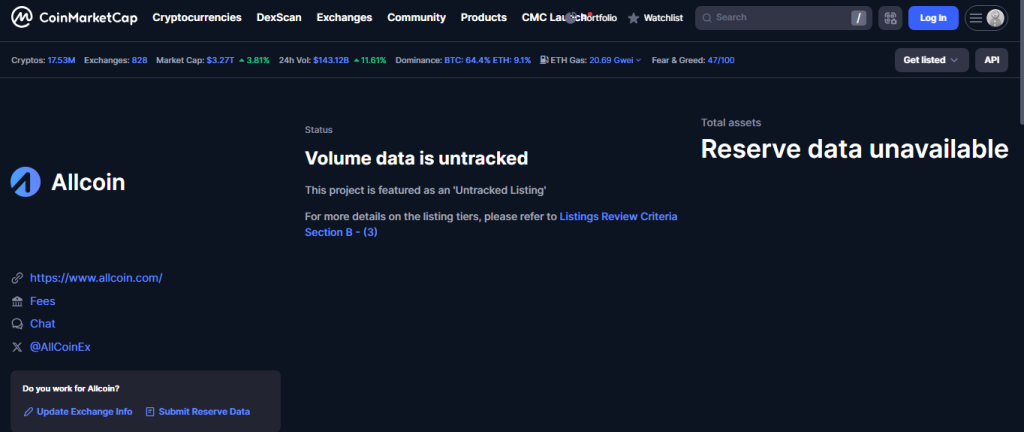Click the Allcoin exchange logo
This screenshot has height=432, width=1024.
[25, 182]
